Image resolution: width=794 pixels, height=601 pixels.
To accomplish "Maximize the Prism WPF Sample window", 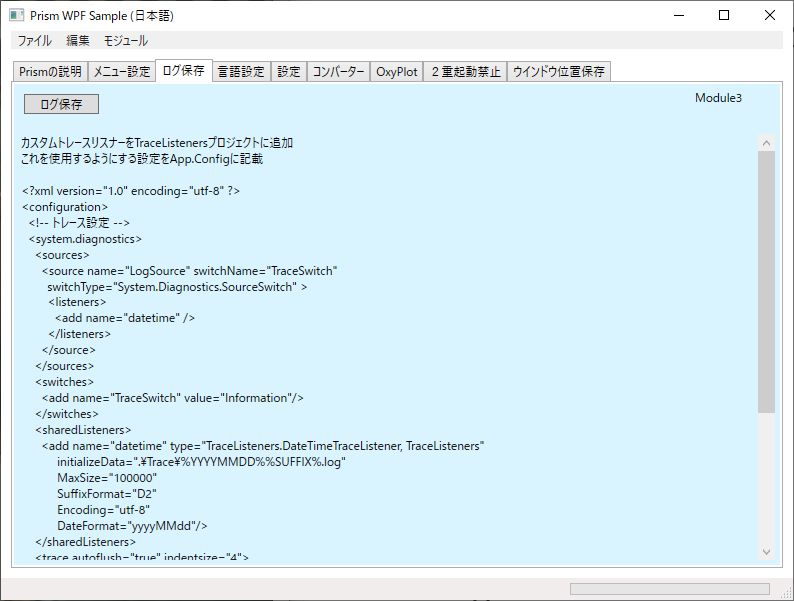I will coord(724,15).
